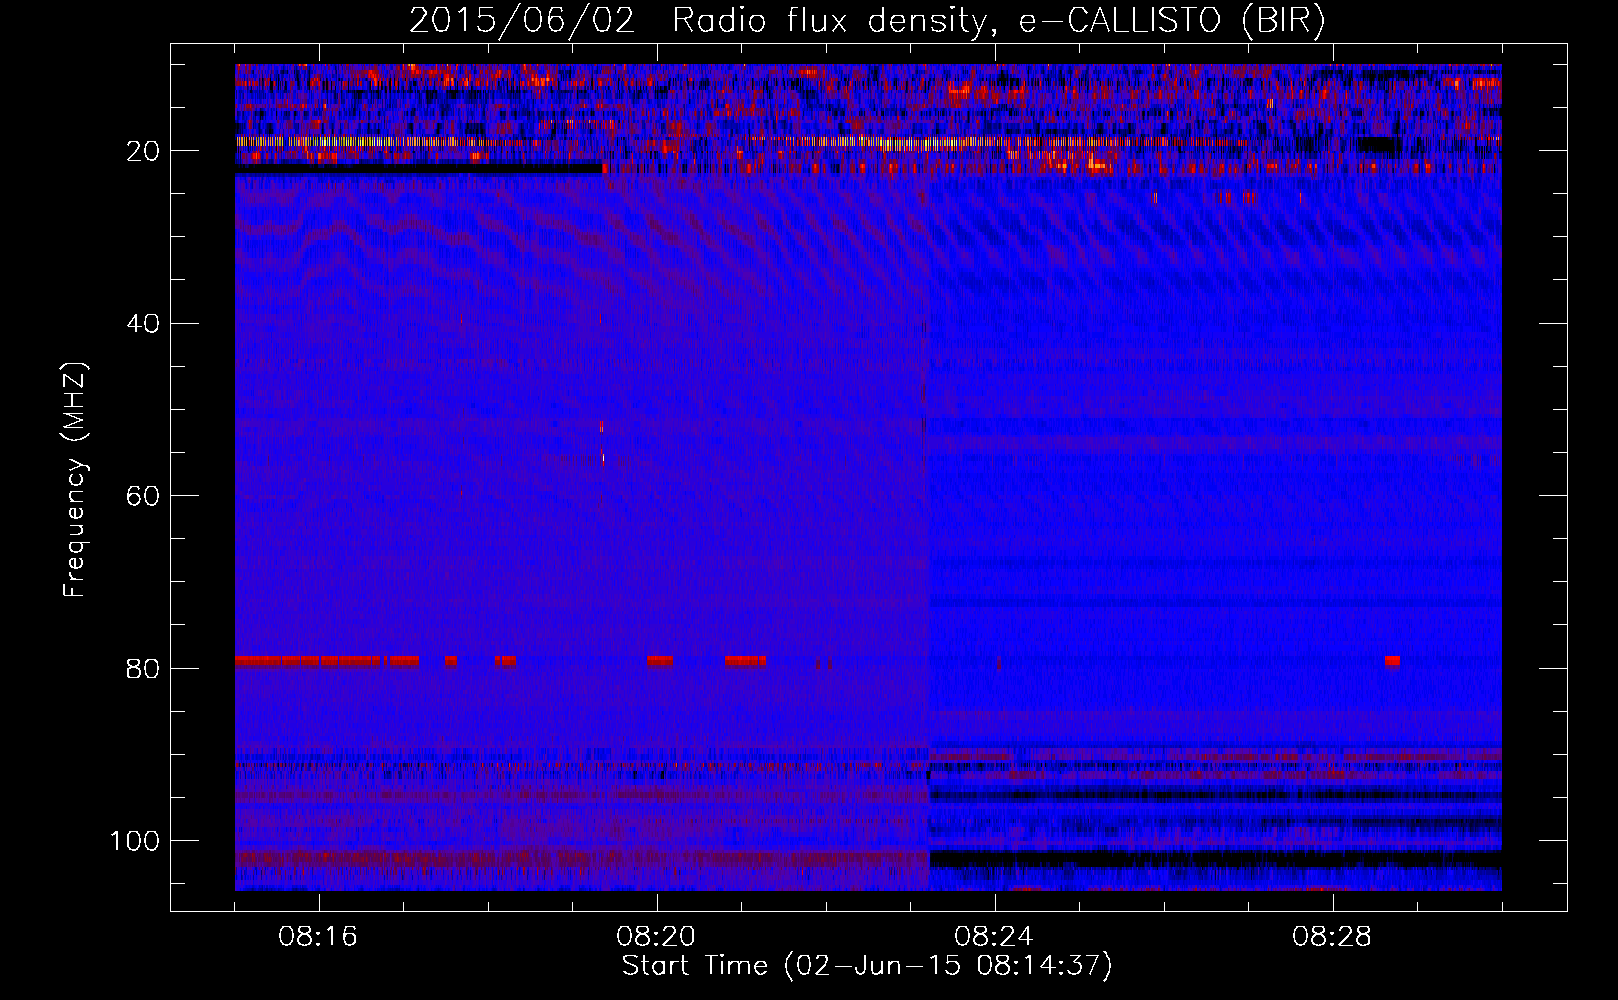Image resolution: width=1618 pixels, height=1000 pixels.
Task: Click the plot title mentioning e-CALLISTO (BIR)
Action: tap(867, 21)
